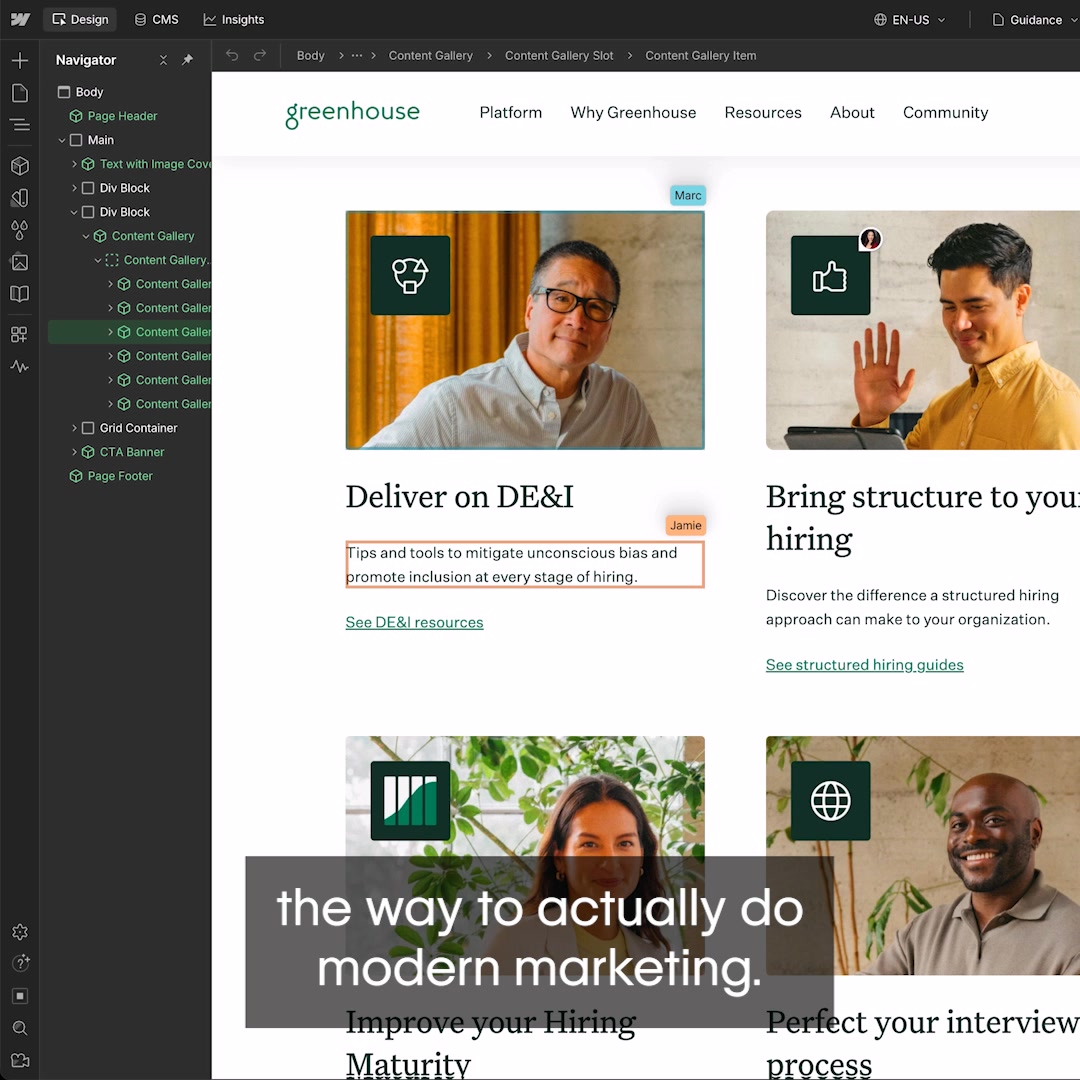Switch to Design mode
The height and width of the screenshot is (1080, 1080).
click(x=80, y=19)
